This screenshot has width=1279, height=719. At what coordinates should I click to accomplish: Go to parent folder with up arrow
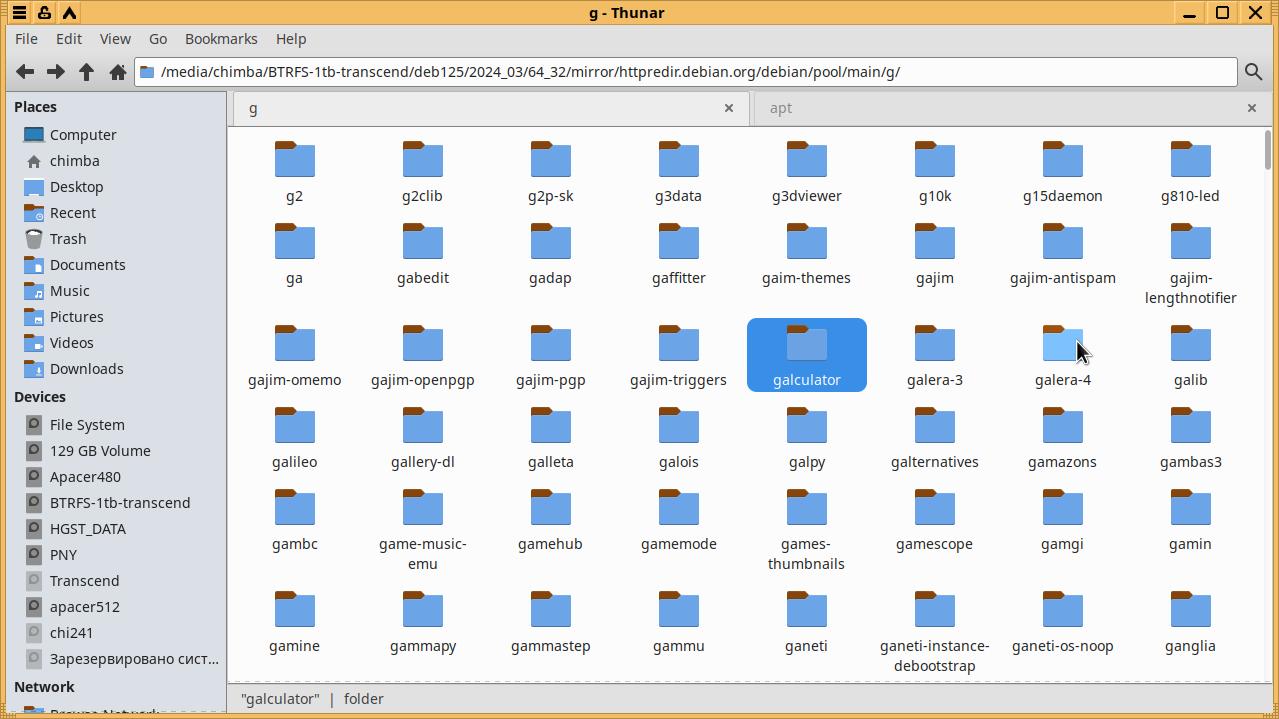click(x=87, y=72)
